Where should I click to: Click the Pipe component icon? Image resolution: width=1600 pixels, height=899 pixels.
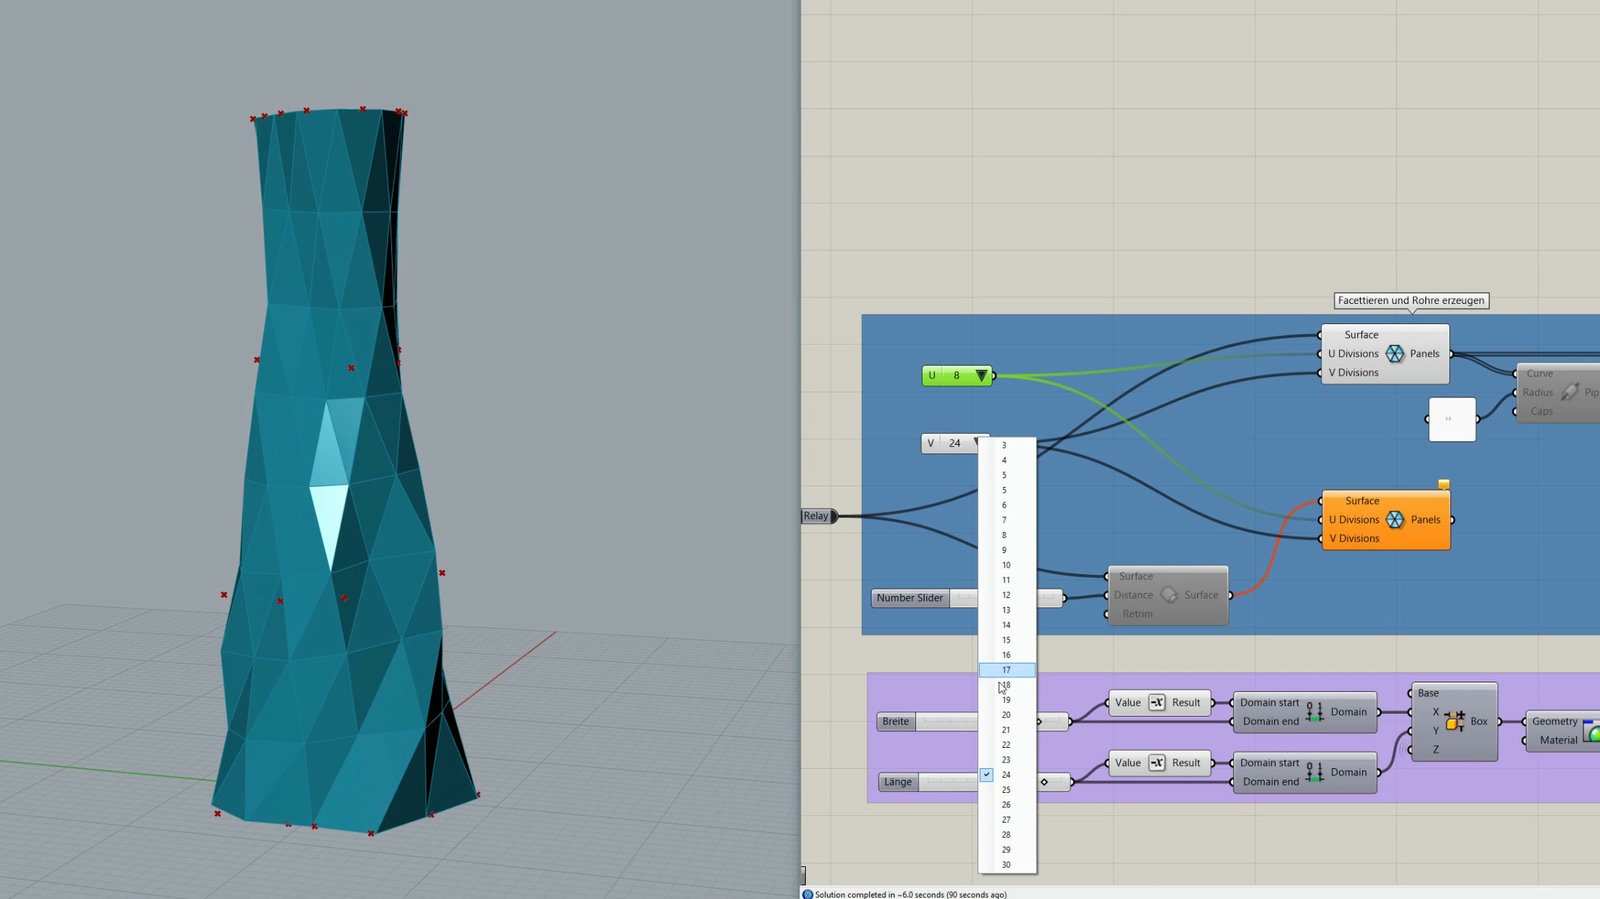1569,392
